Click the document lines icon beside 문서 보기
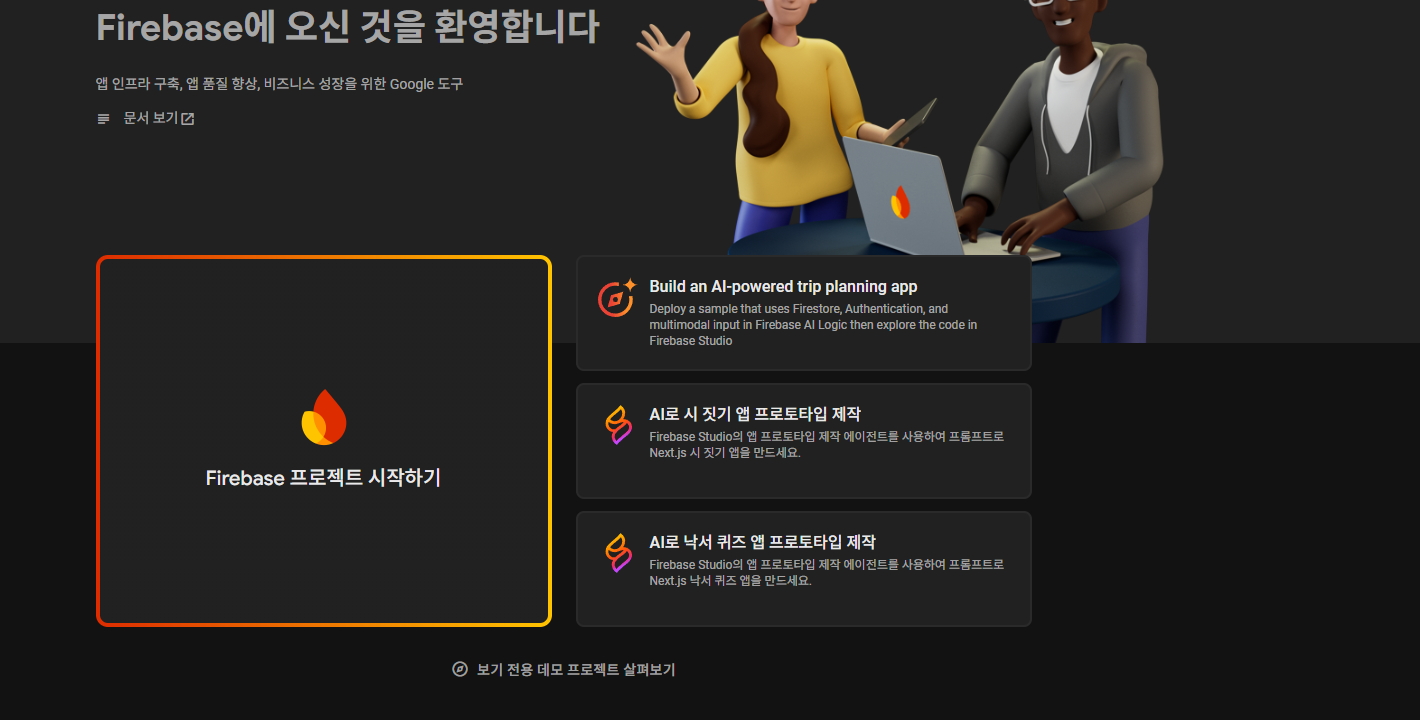 [x=103, y=119]
